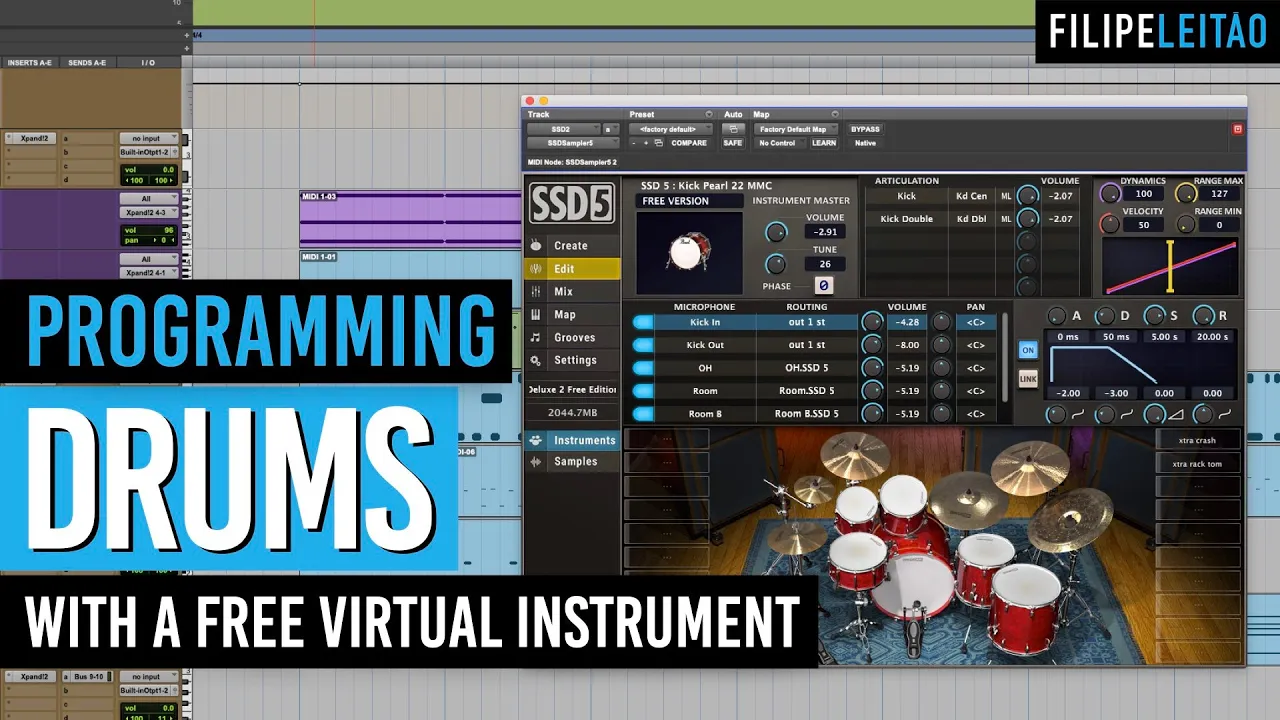Click the Instrument Master VOLUME knob
The height and width of the screenshot is (720, 1280).
(776, 232)
